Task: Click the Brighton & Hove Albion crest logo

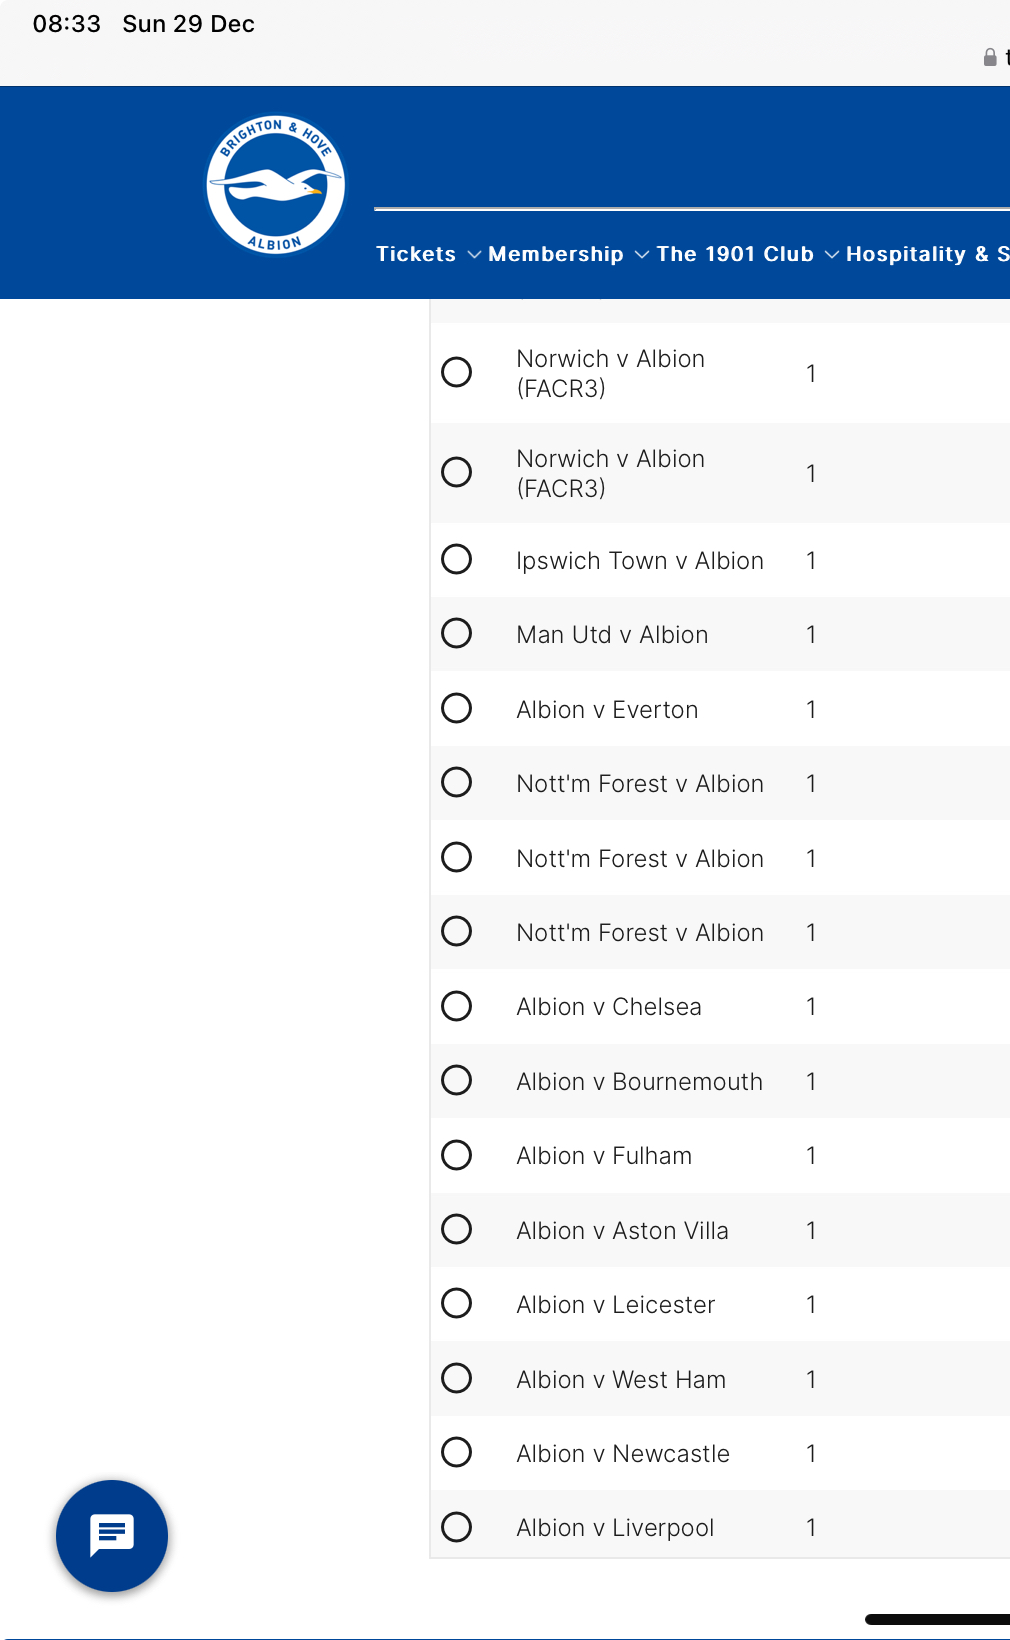Action: 275,185
